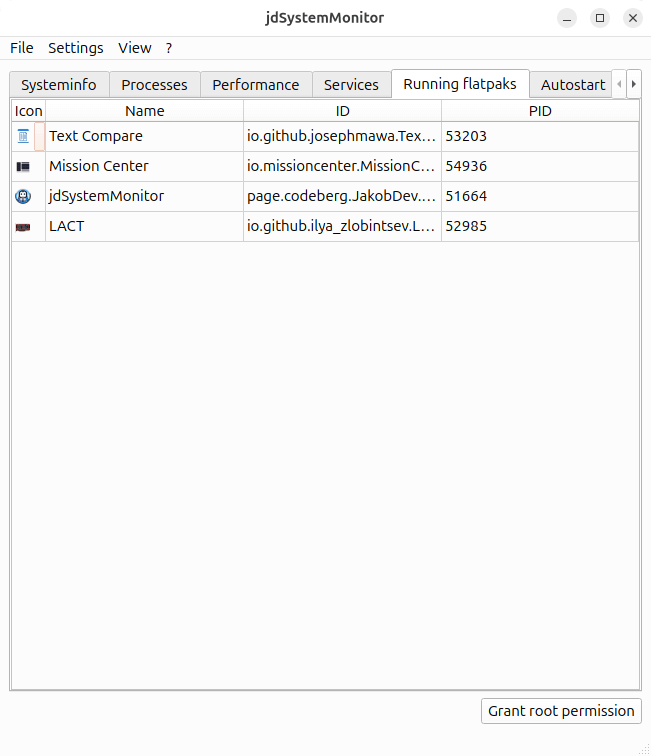Image resolution: width=651 pixels, height=756 pixels.
Task: Click the tab bar right scroll arrow
Action: (x=634, y=84)
